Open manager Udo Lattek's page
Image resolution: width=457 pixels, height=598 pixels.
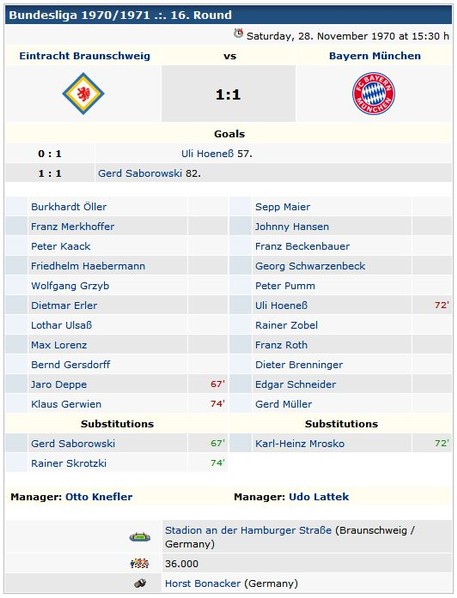pos(319,497)
